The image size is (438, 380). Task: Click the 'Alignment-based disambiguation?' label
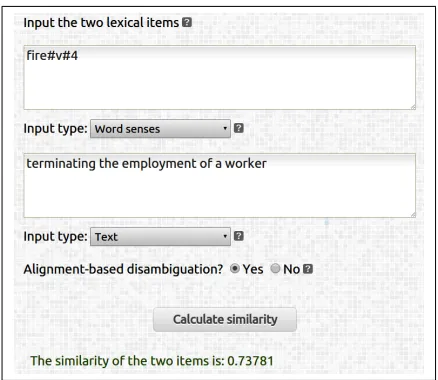coord(123,269)
